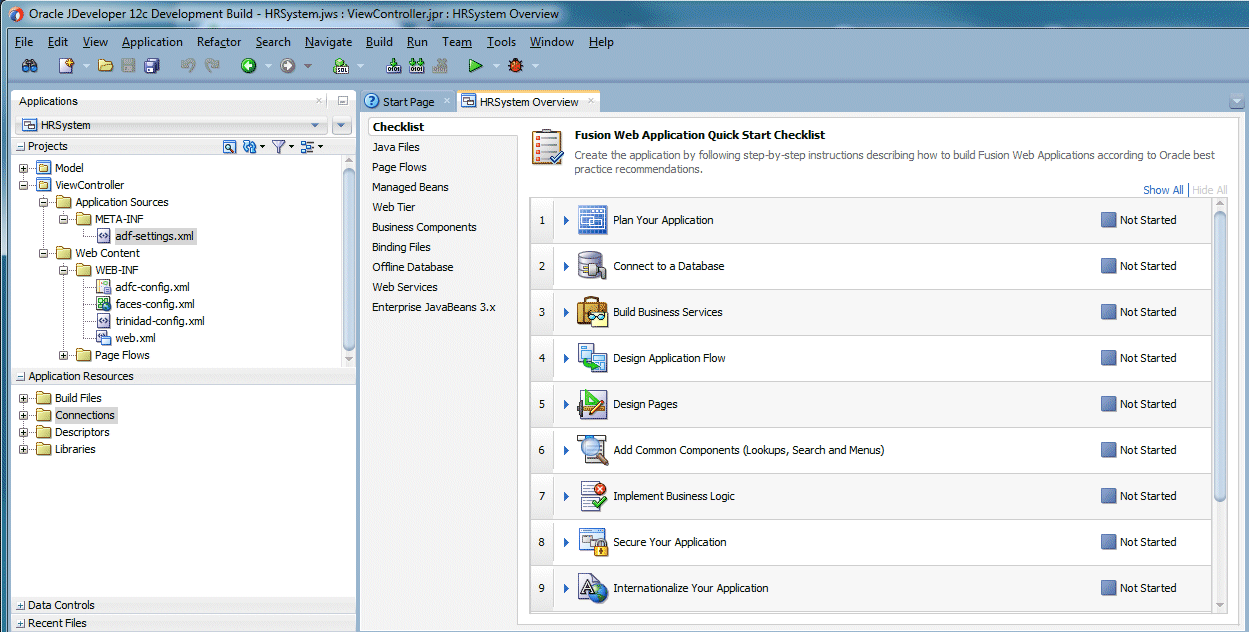Image resolution: width=1249 pixels, height=632 pixels.
Task: Click the checklist vertical scrollbar
Action: click(1219, 355)
